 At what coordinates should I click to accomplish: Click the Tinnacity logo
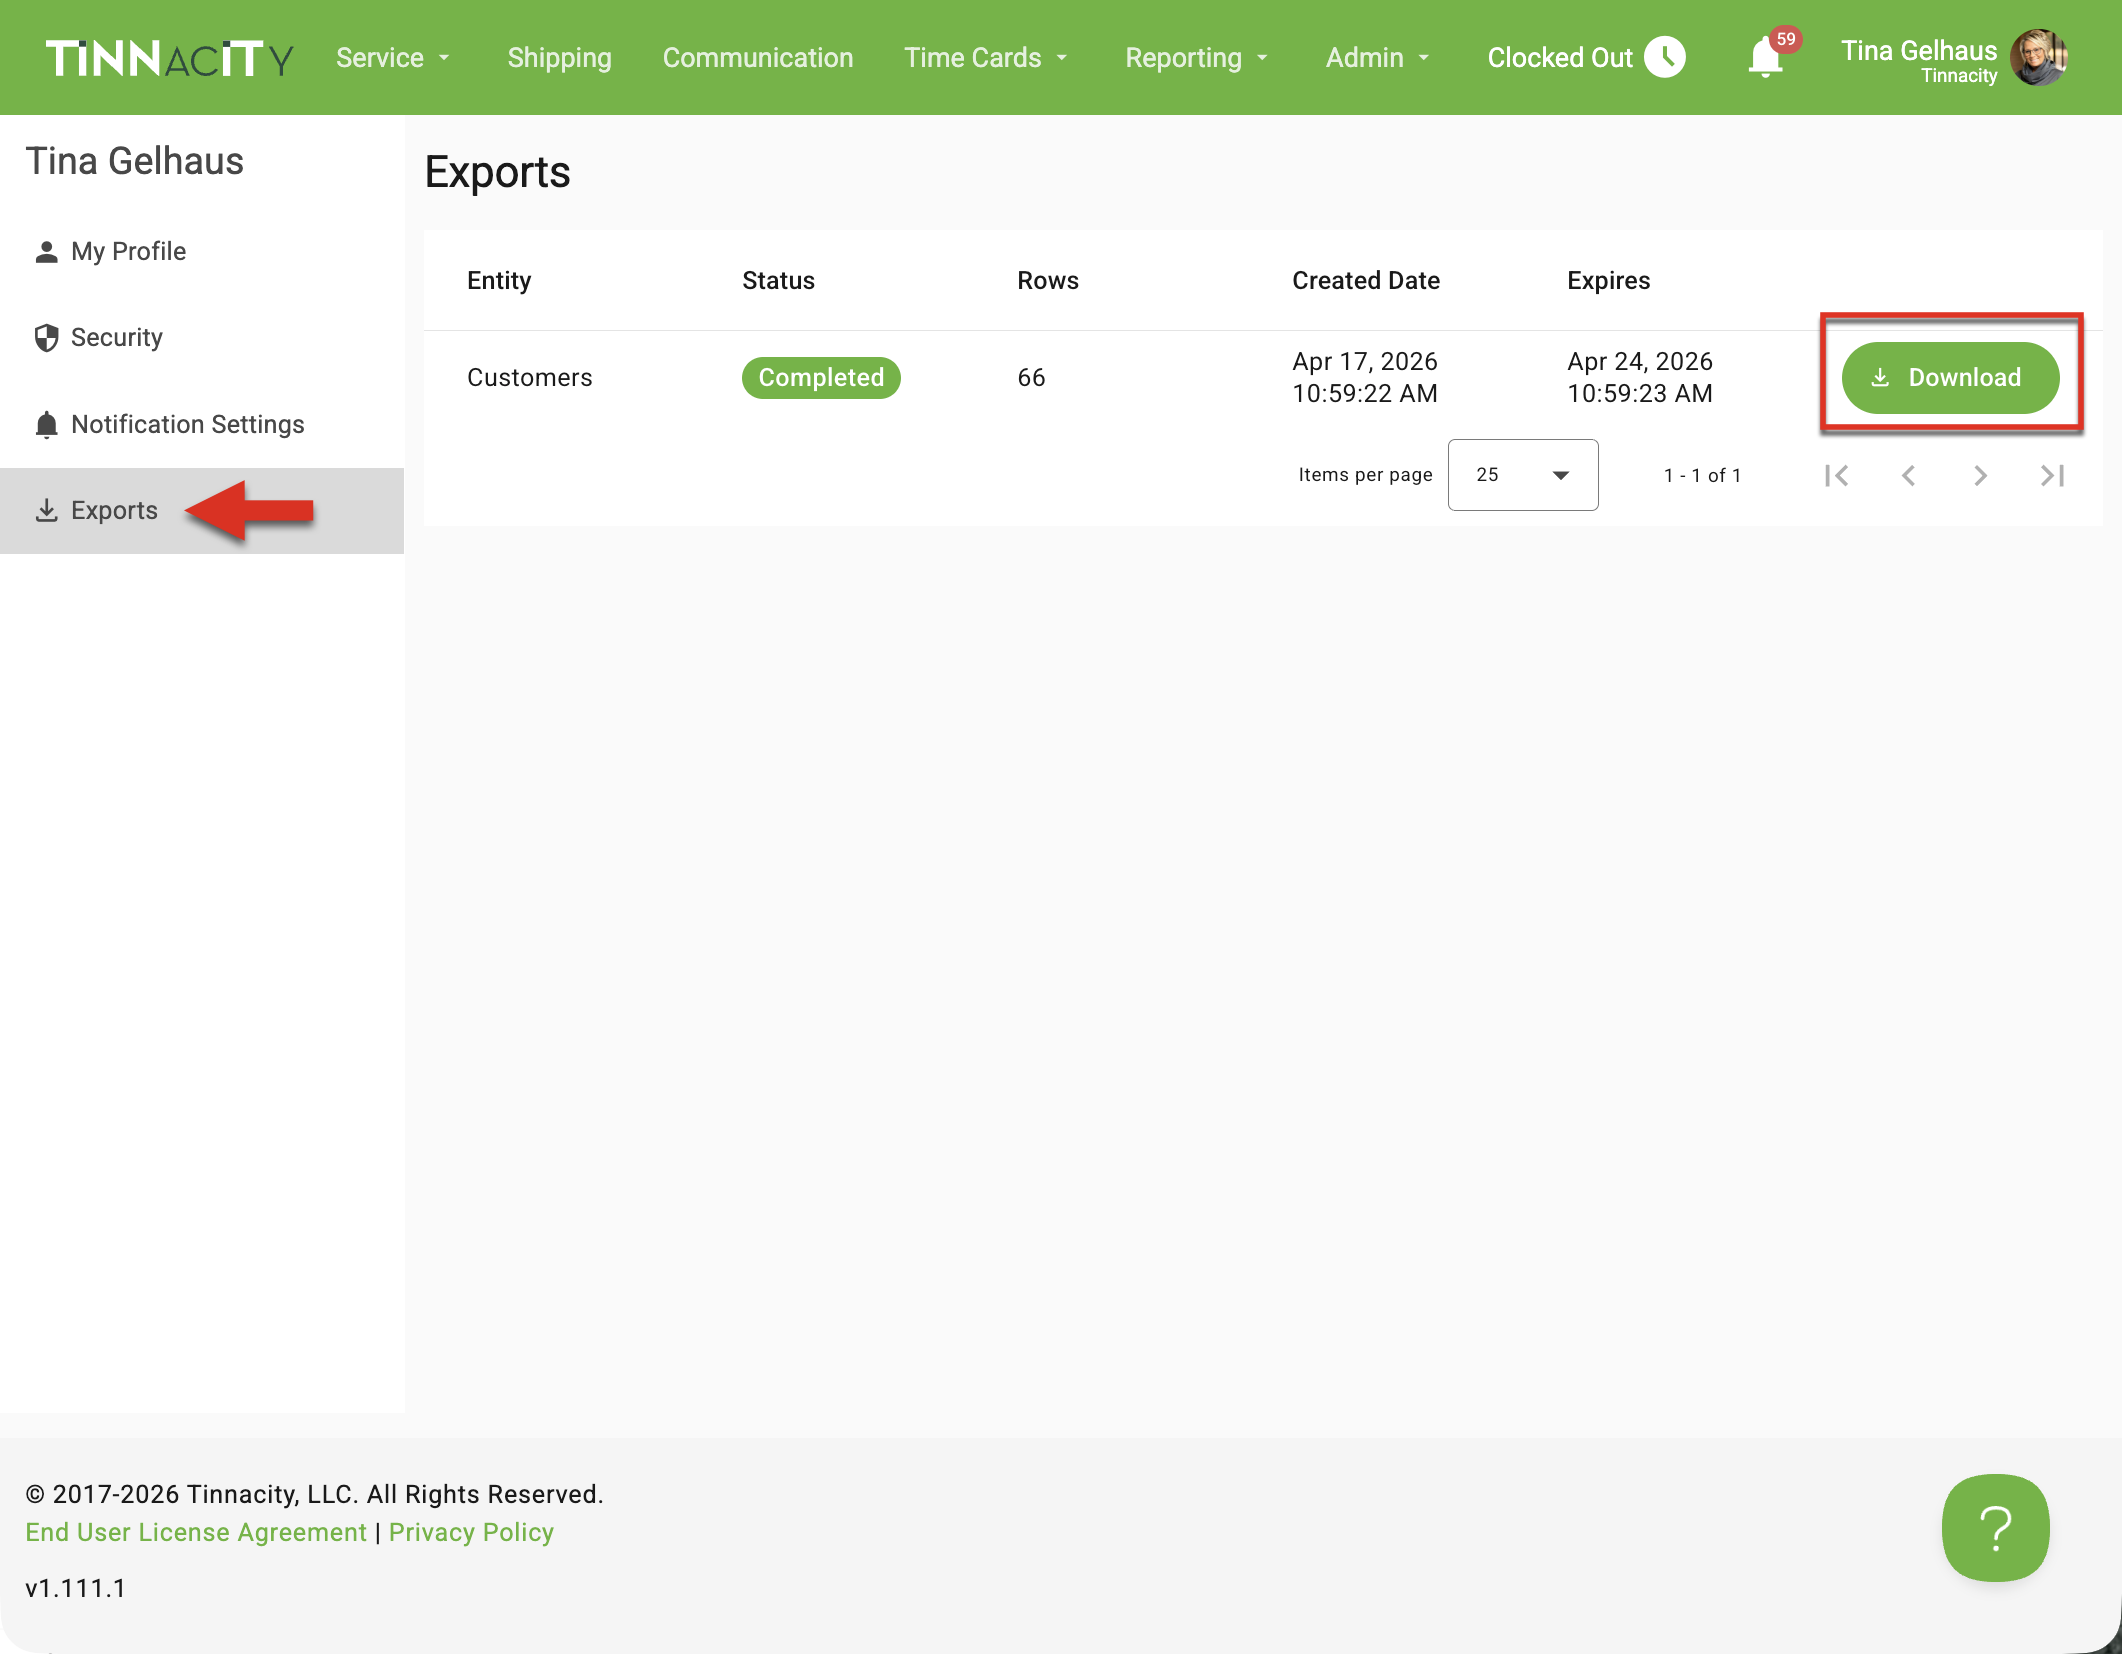(x=169, y=58)
